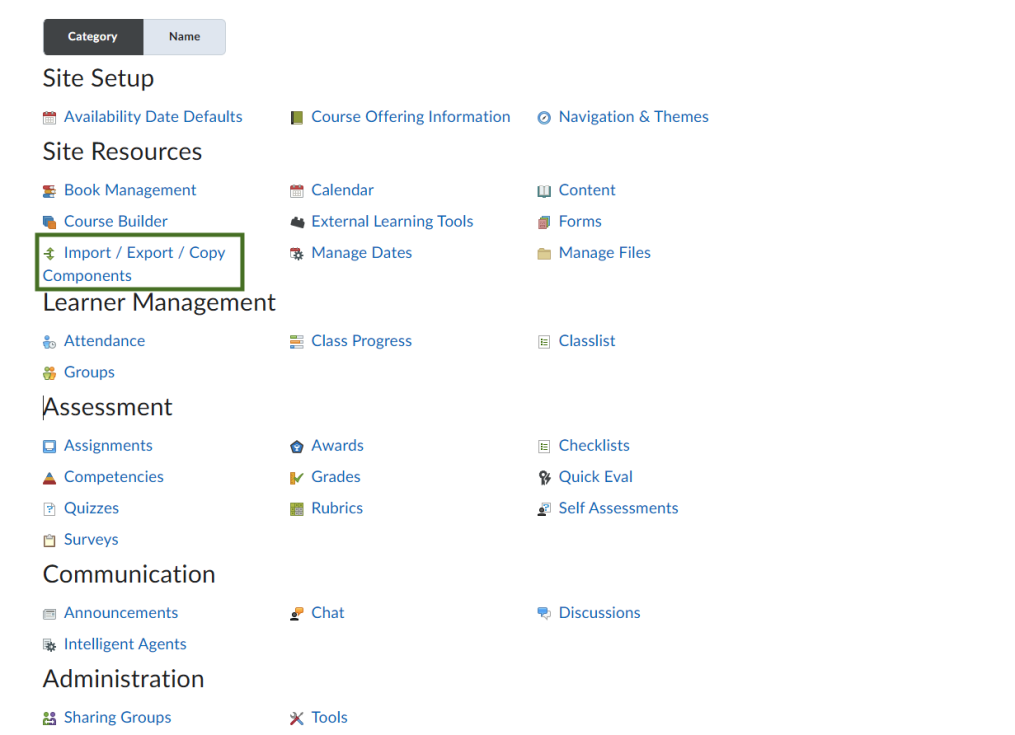Click the Import / Export arrows icon
Image resolution: width=1015 pixels, height=735 pixels.
tap(49, 253)
